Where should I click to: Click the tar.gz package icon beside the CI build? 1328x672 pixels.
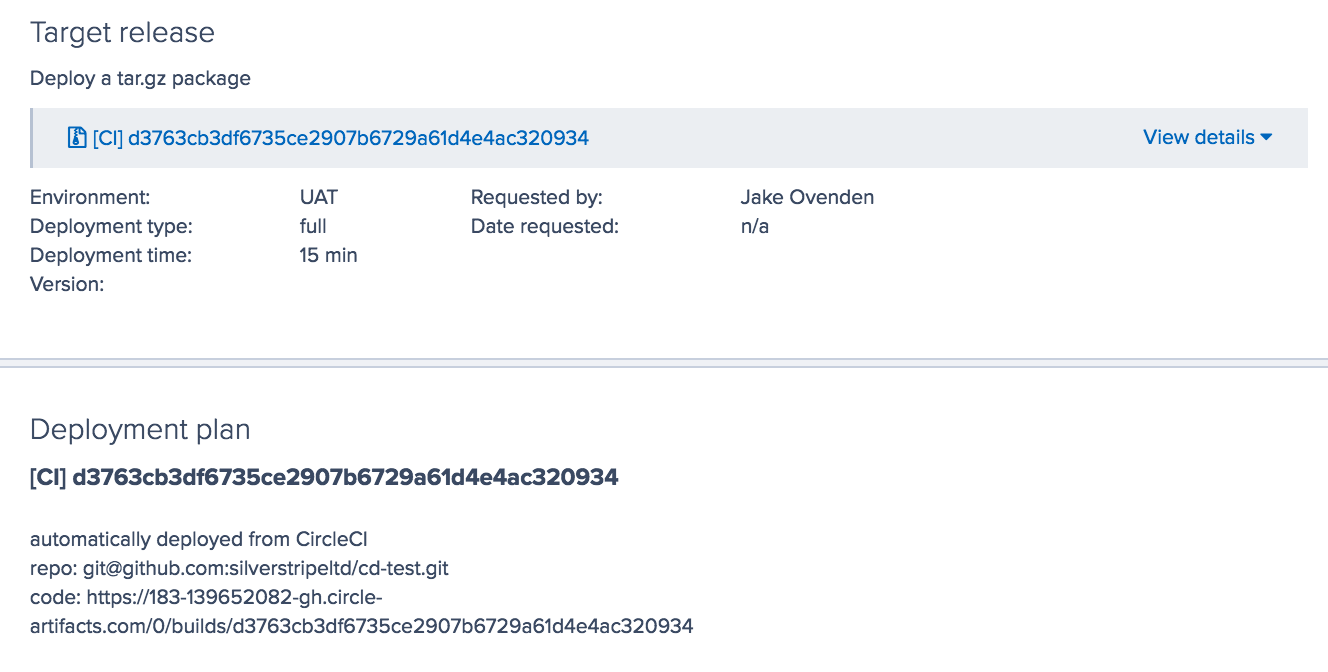76,137
